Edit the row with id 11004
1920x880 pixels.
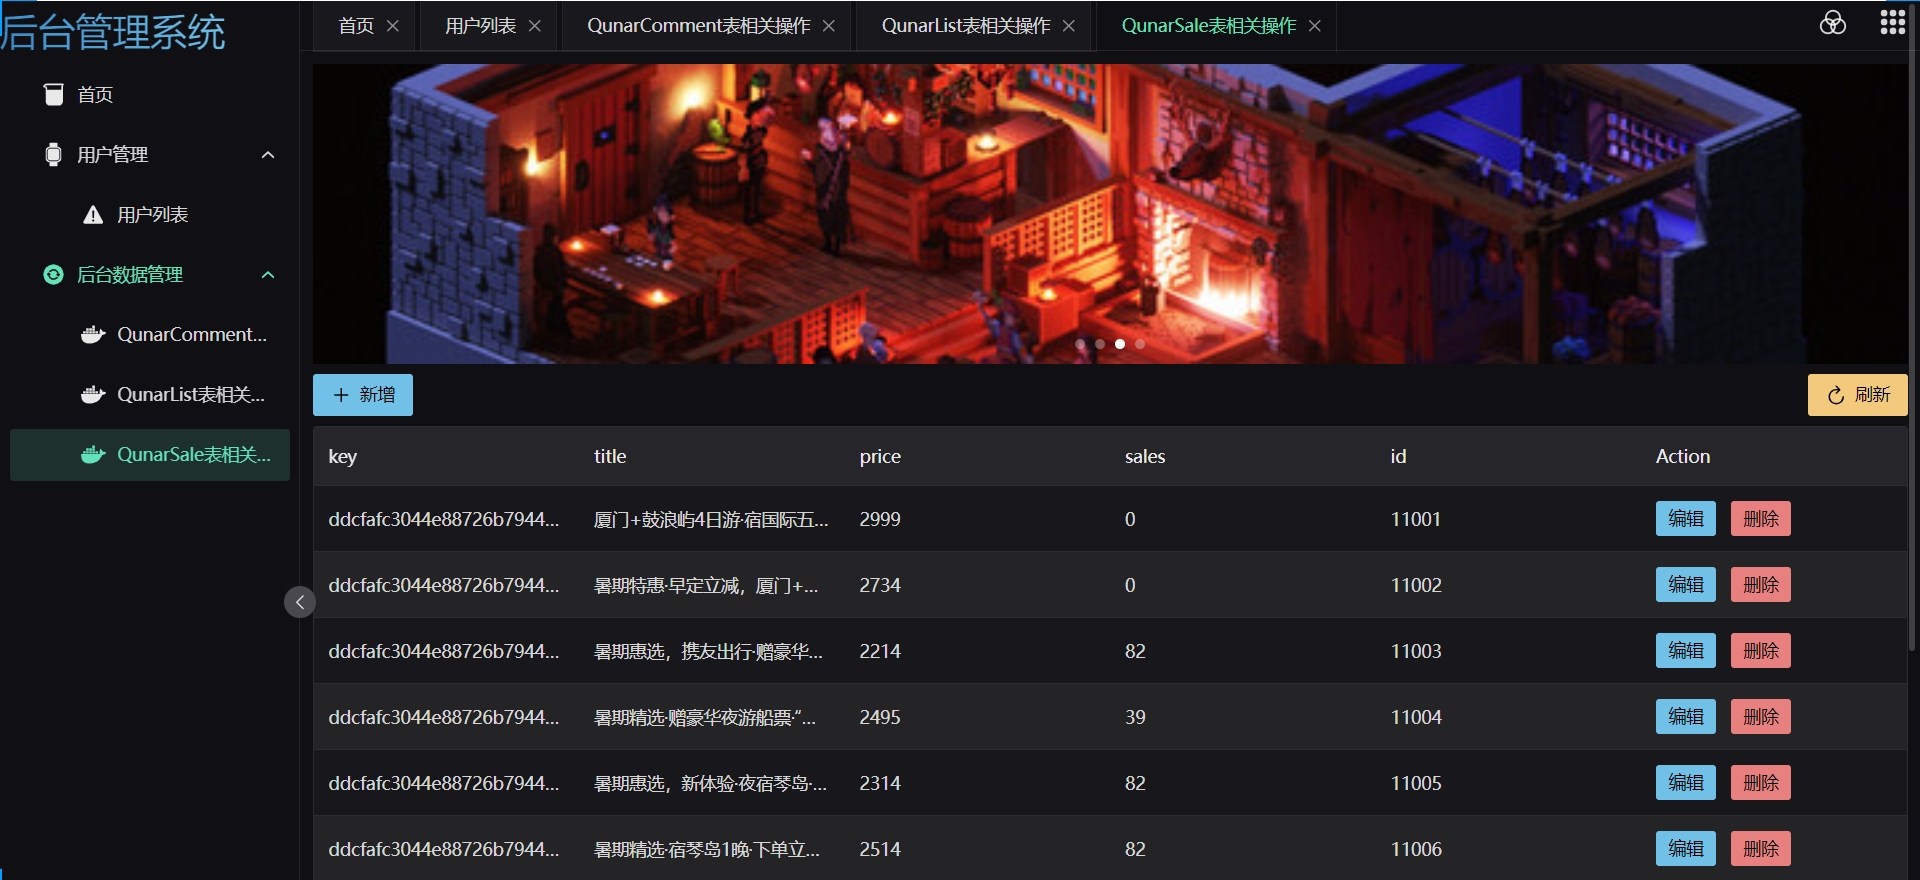point(1686,717)
